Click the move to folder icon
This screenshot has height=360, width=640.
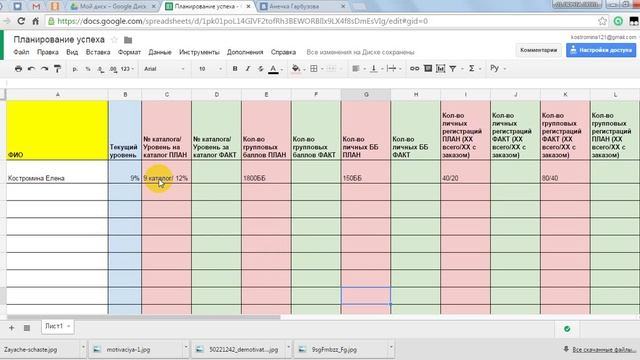128,40
